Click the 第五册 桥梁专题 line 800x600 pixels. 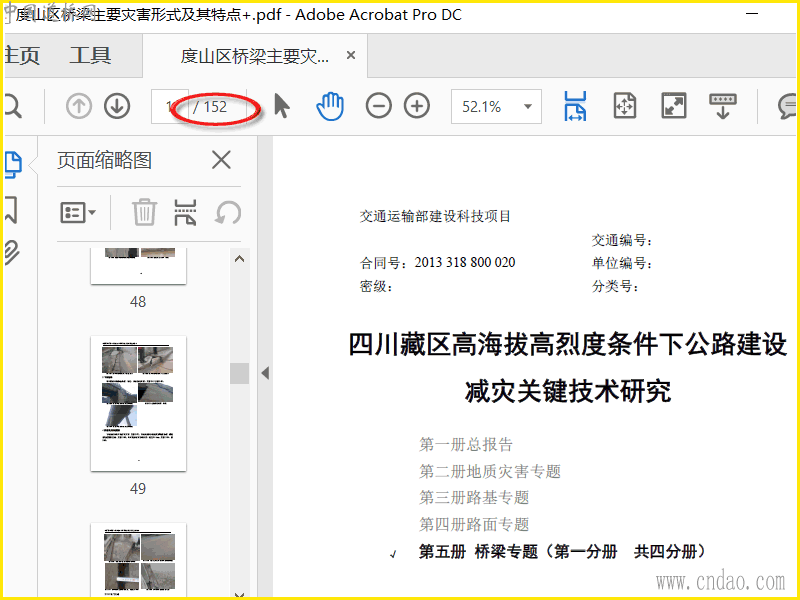coord(563,552)
